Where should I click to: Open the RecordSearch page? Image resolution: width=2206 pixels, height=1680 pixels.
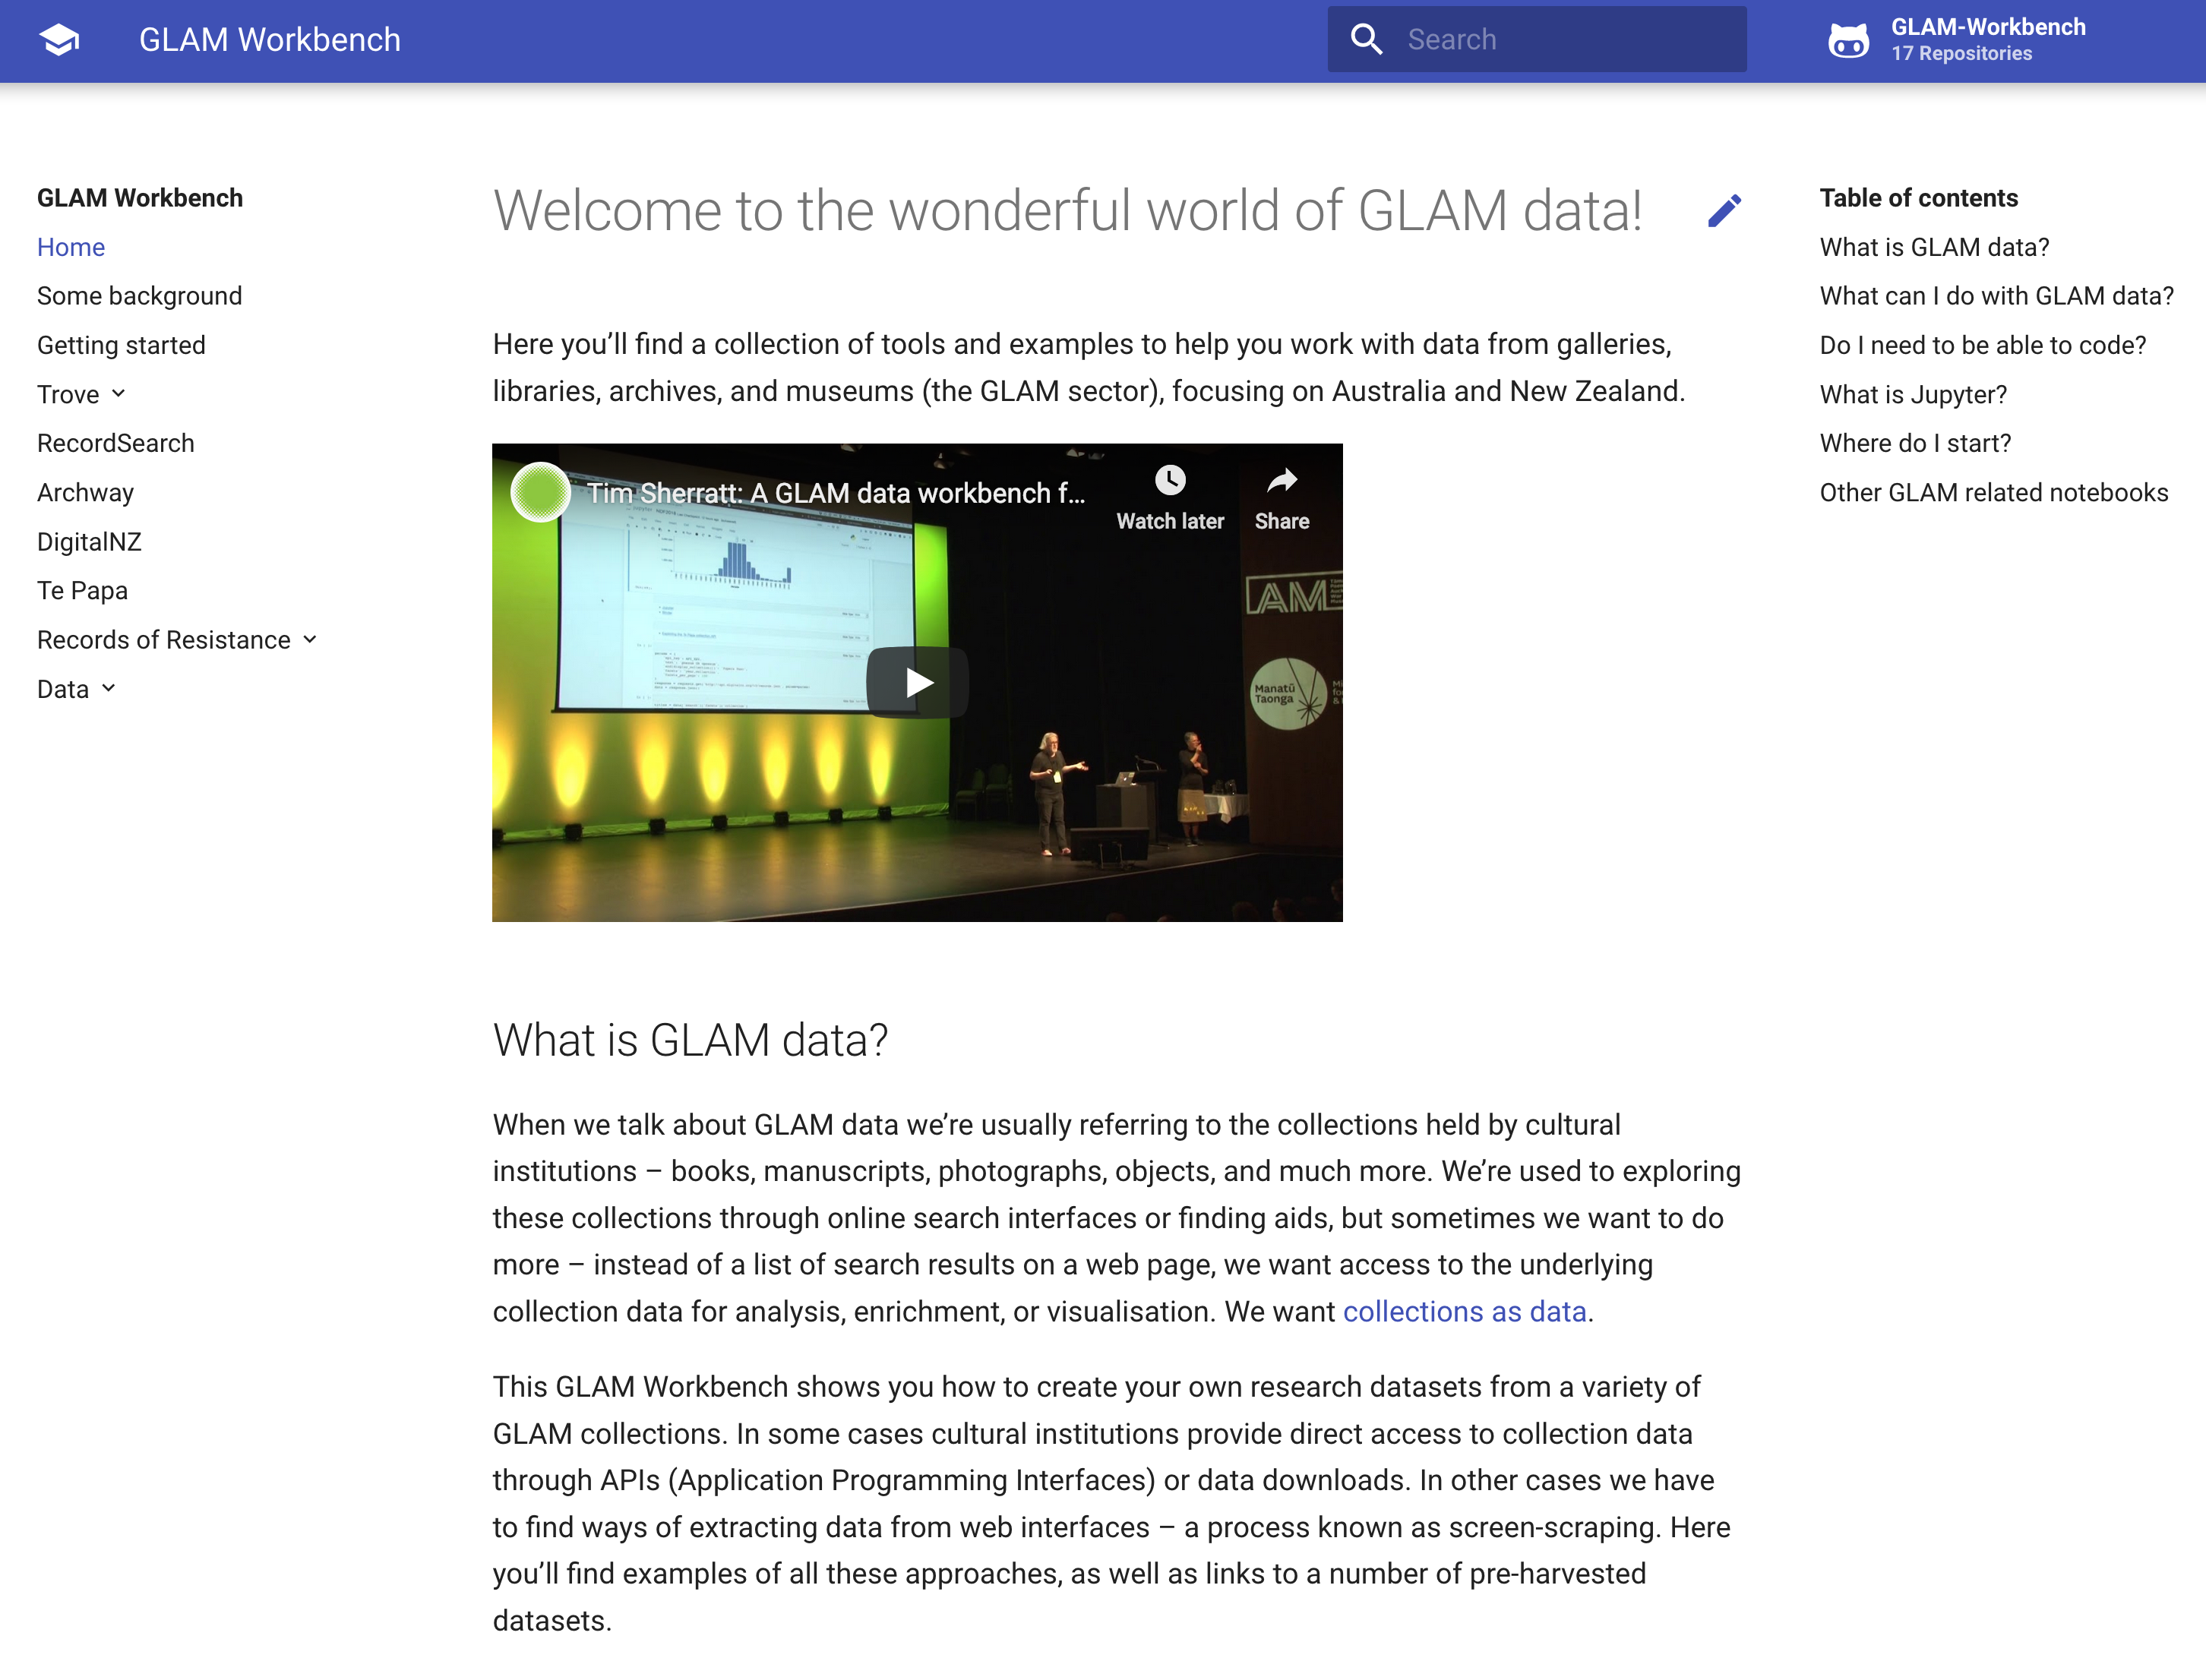point(116,443)
